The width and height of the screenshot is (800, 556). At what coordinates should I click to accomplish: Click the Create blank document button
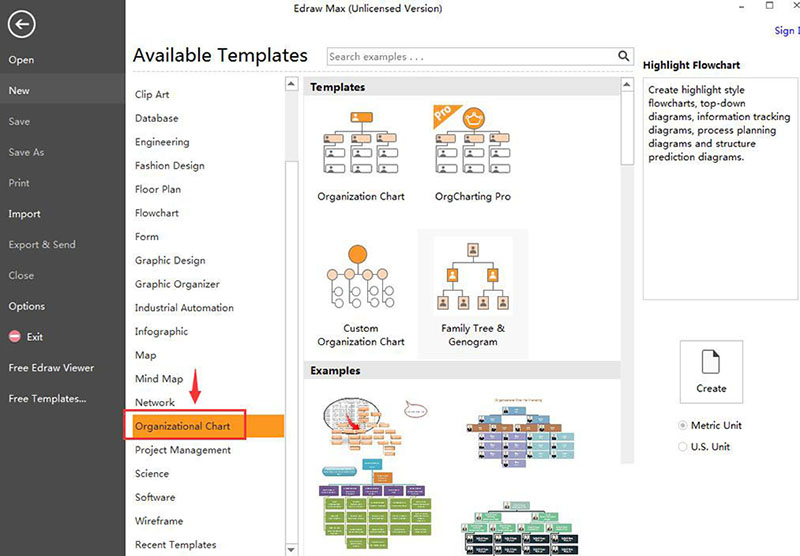[x=711, y=372]
